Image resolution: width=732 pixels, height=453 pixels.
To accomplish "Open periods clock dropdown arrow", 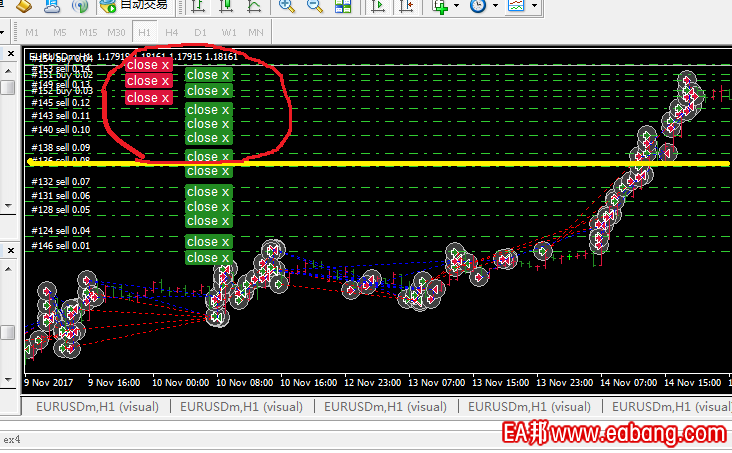I will point(495,7).
